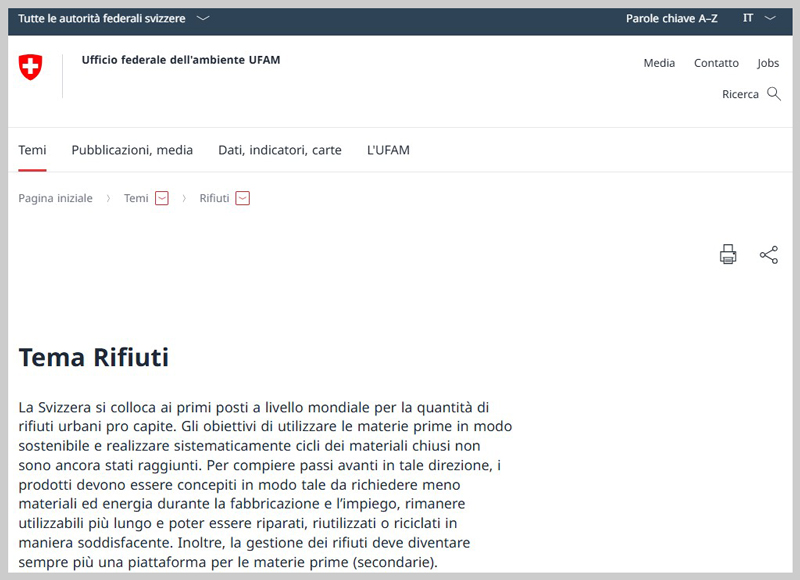The width and height of the screenshot is (800, 580).
Task: Expand the Temi breadcrumb dropdown arrow
Action: click(162, 198)
